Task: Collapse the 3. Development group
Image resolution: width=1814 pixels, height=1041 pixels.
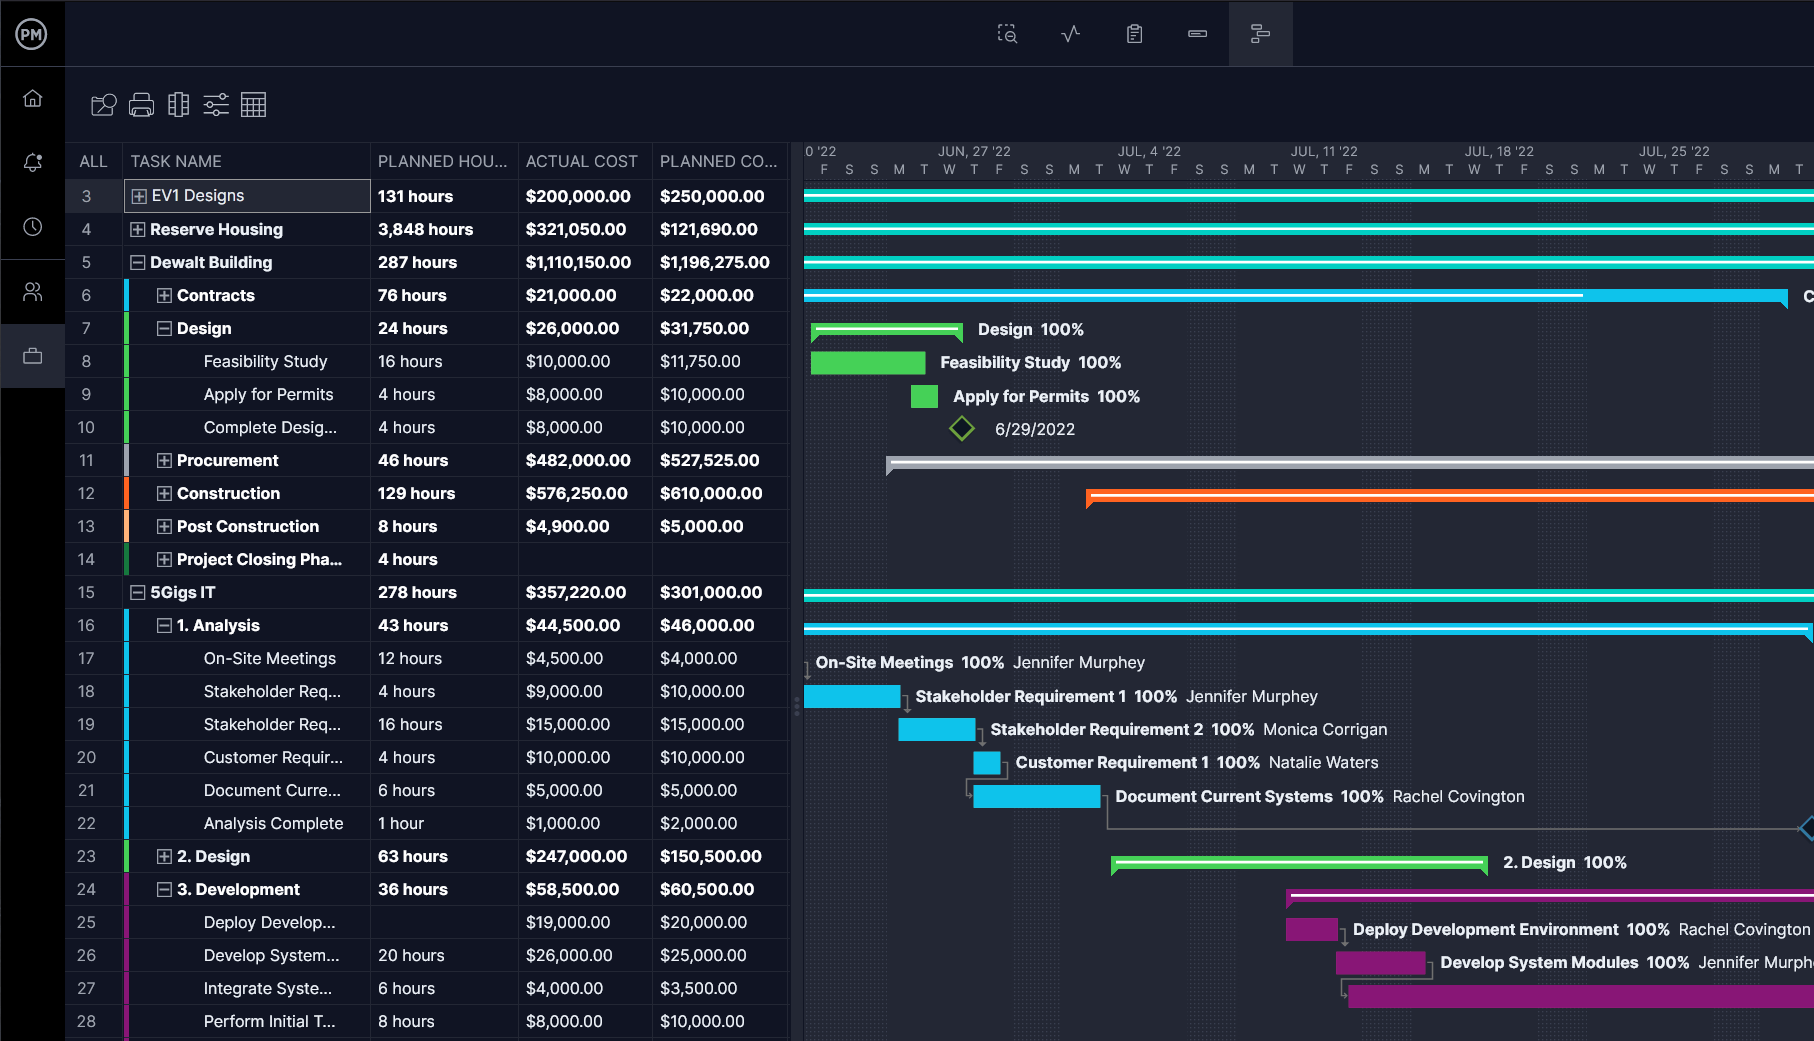Action: click(164, 890)
